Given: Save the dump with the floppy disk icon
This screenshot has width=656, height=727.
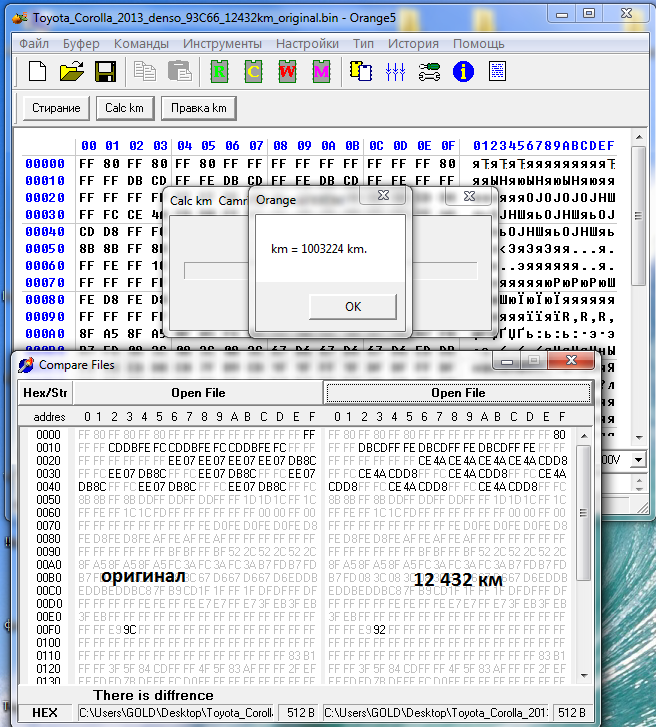Looking at the screenshot, I should tap(104, 71).
